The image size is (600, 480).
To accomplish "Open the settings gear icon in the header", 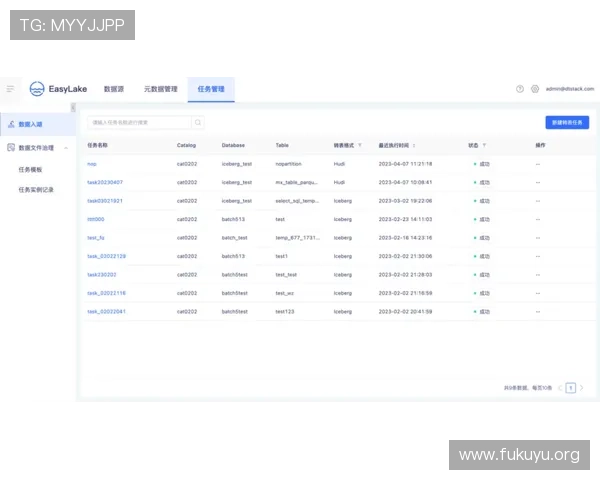I will (x=535, y=89).
